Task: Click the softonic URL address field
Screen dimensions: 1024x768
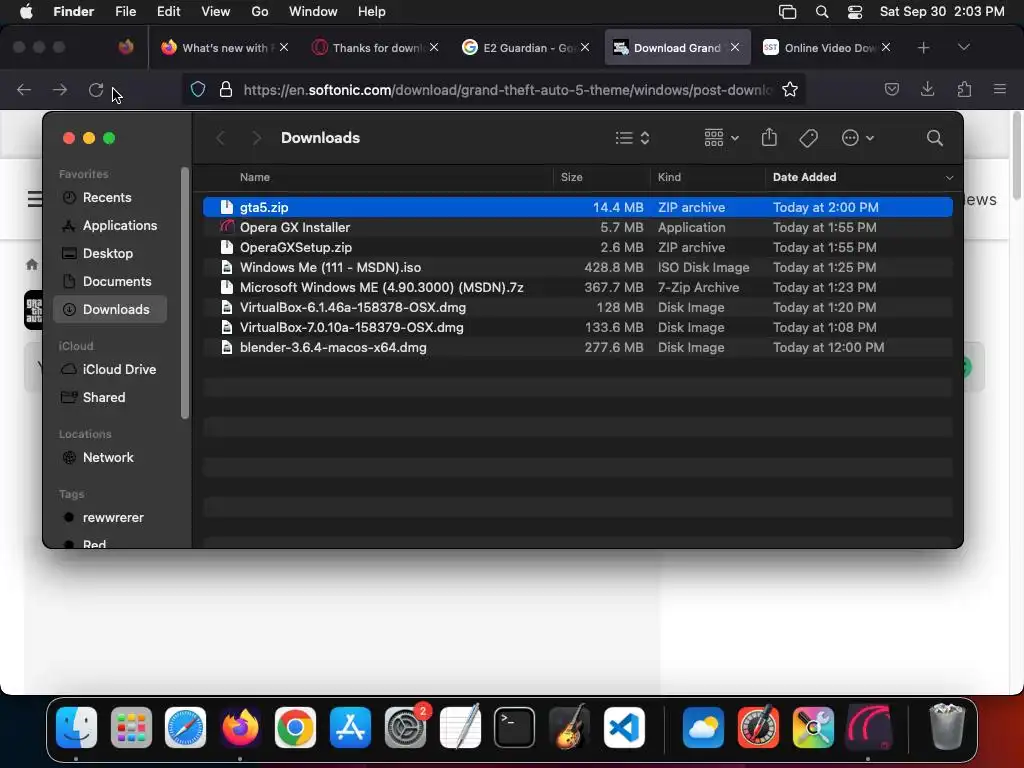Action: [x=507, y=89]
